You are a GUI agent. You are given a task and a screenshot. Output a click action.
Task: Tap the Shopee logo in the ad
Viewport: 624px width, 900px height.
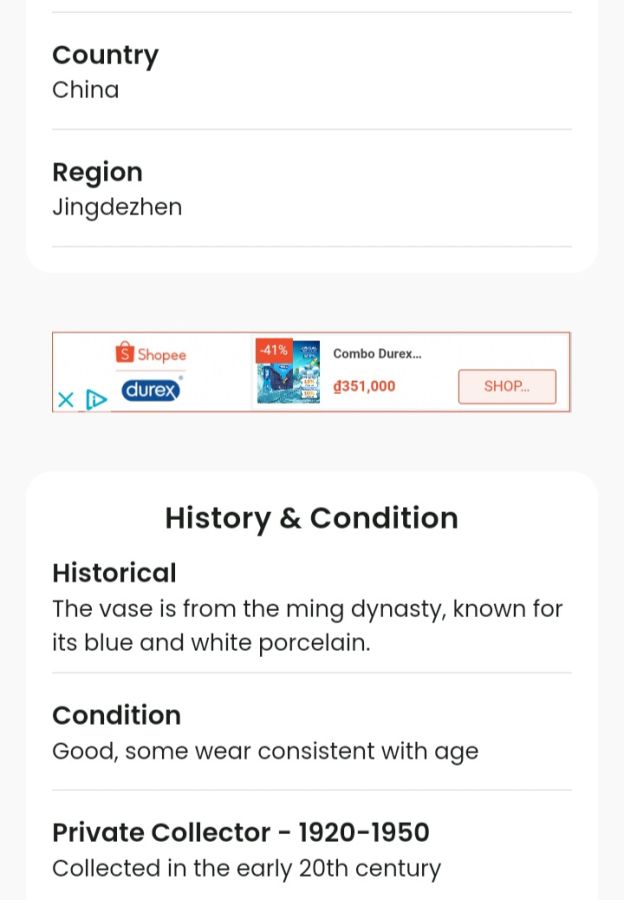pyautogui.click(x=150, y=353)
